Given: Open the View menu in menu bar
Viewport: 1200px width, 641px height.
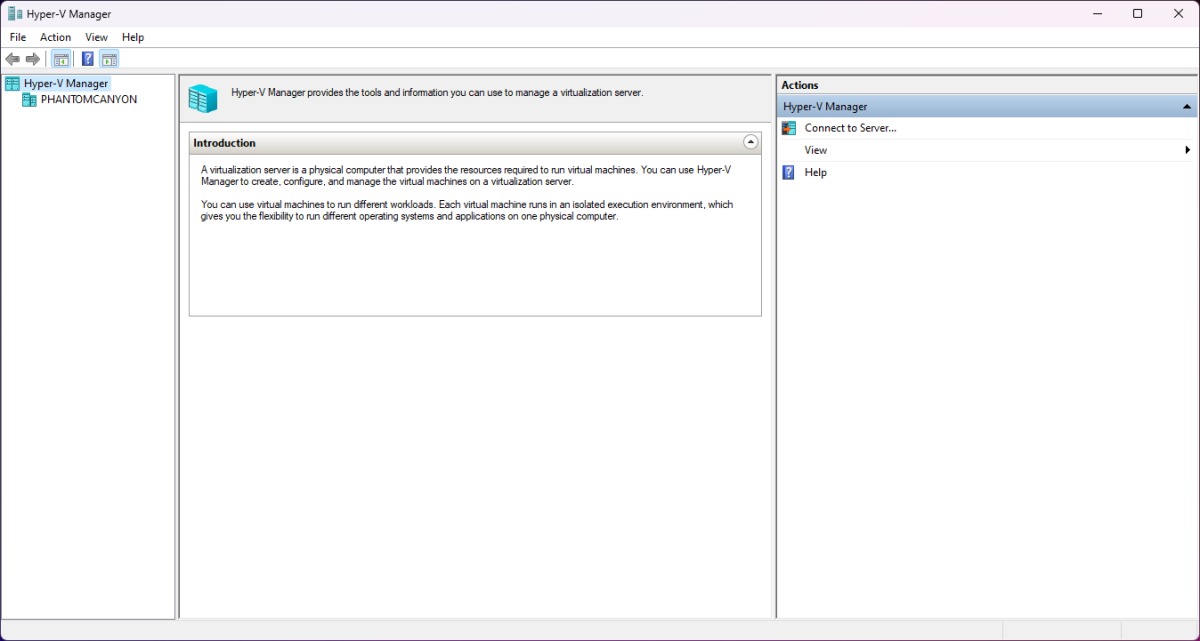Looking at the screenshot, I should pos(96,37).
